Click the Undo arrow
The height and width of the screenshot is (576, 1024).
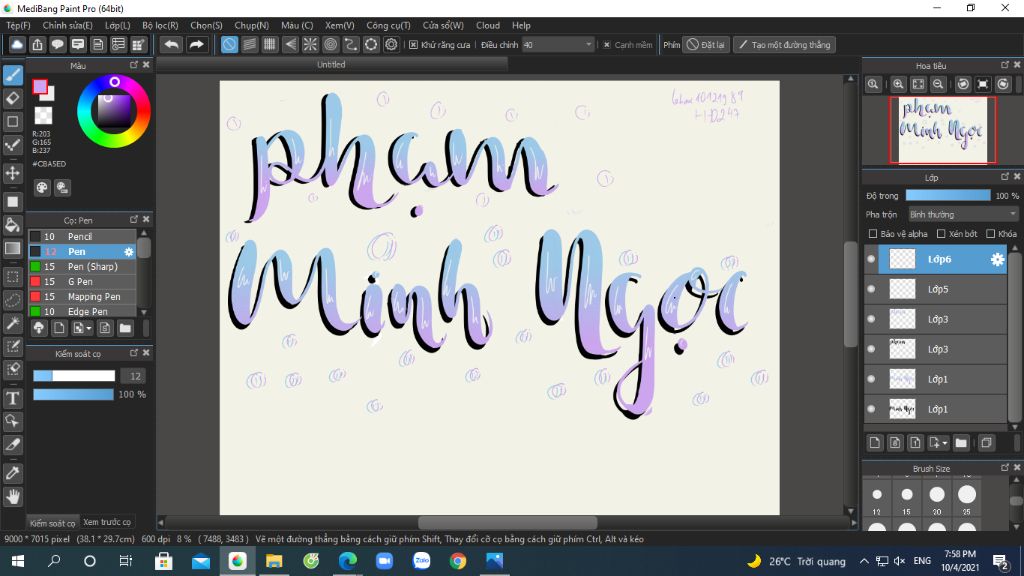tap(171, 44)
